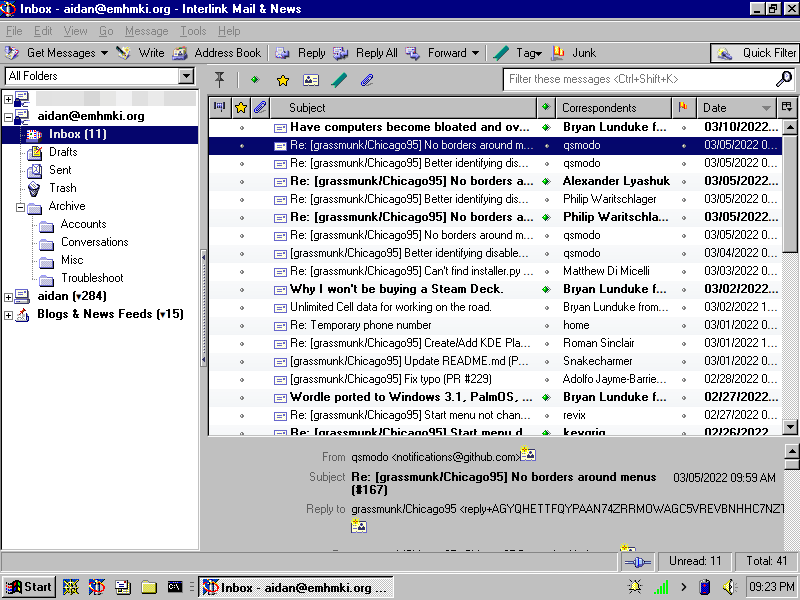800x600 pixels.
Task: Open the Tools menu
Action: pos(193,31)
